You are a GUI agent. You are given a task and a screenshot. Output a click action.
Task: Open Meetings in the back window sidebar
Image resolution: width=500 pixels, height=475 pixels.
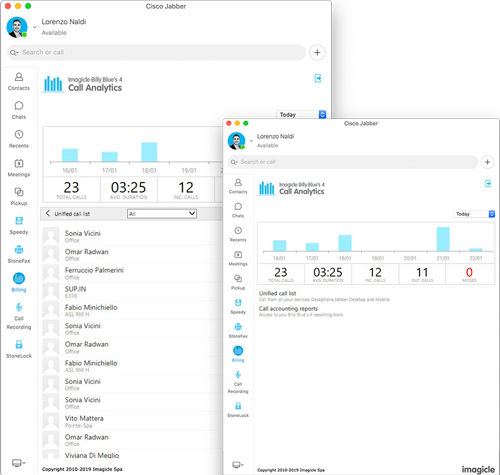pyautogui.click(x=19, y=168)
